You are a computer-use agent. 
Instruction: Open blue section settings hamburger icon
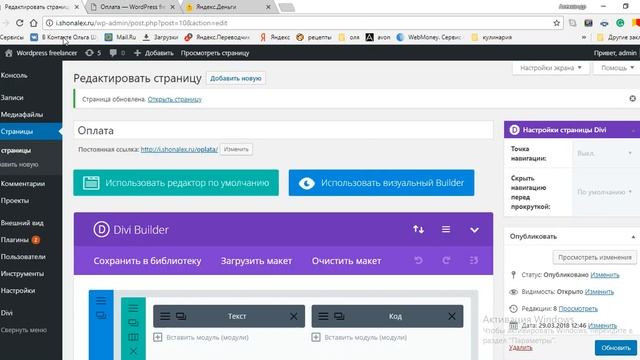101,301
